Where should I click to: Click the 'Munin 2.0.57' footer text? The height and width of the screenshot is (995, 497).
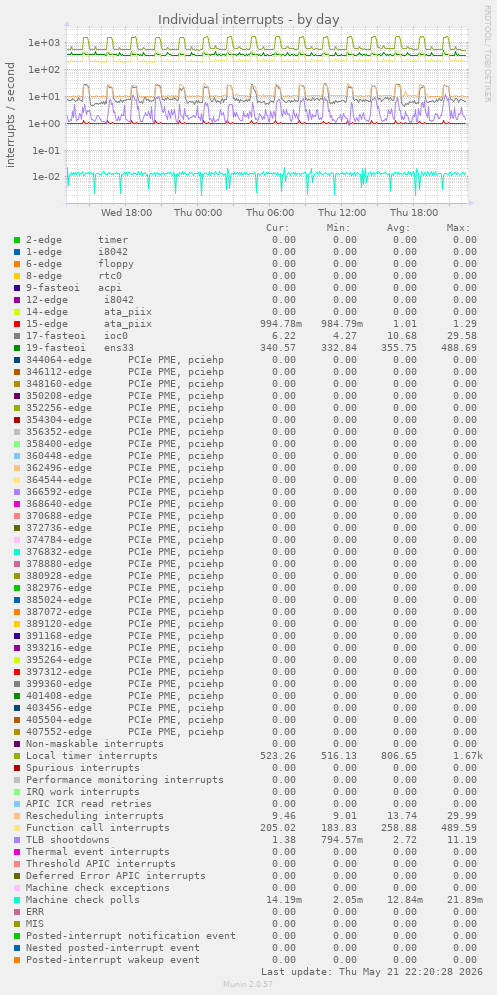point(249,984)
